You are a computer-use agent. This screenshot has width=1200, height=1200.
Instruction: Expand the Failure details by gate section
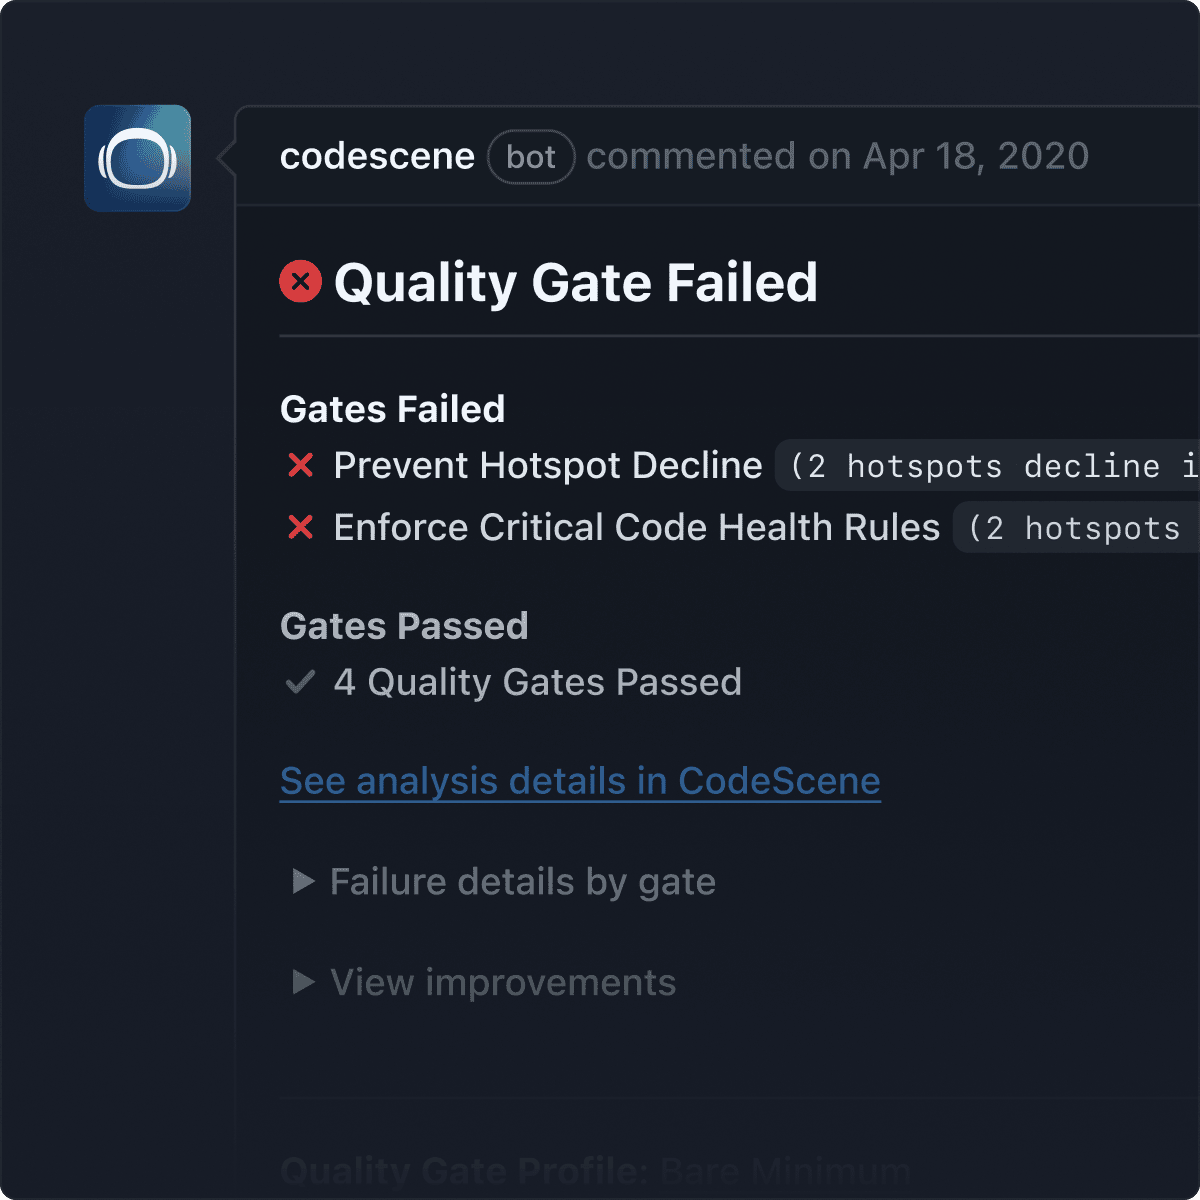(523, 882)
